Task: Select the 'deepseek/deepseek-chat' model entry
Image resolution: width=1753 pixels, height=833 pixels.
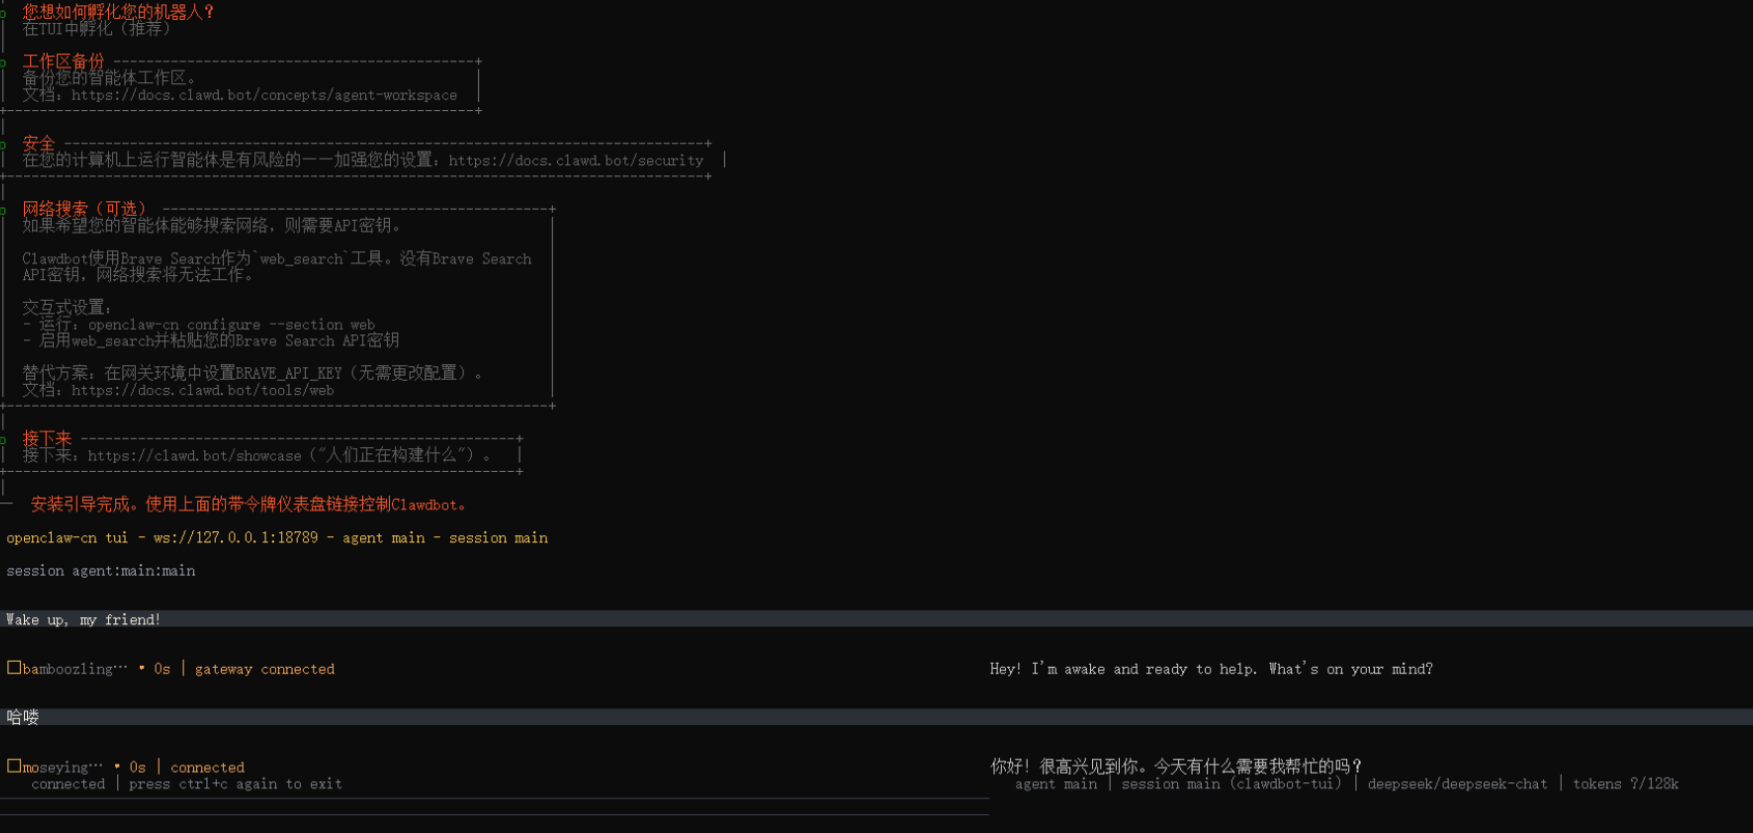Action: 1457,784
